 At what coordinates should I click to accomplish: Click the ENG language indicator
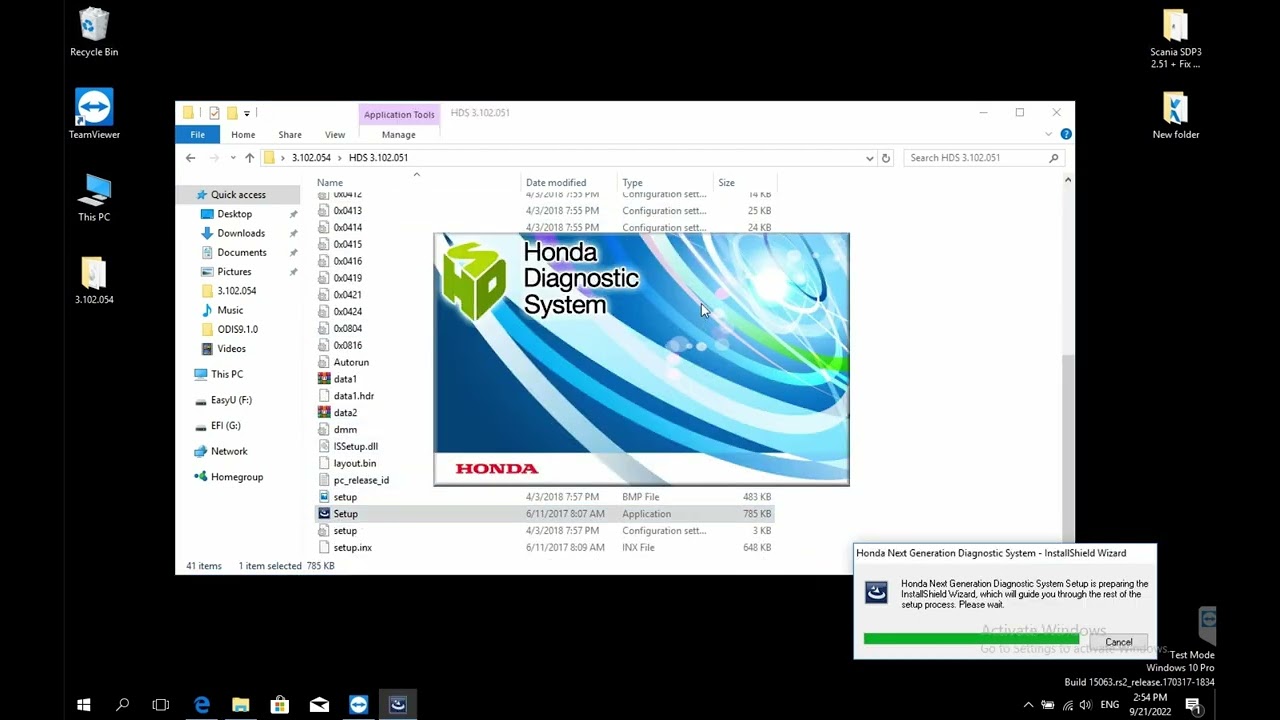click(1110, 705)
